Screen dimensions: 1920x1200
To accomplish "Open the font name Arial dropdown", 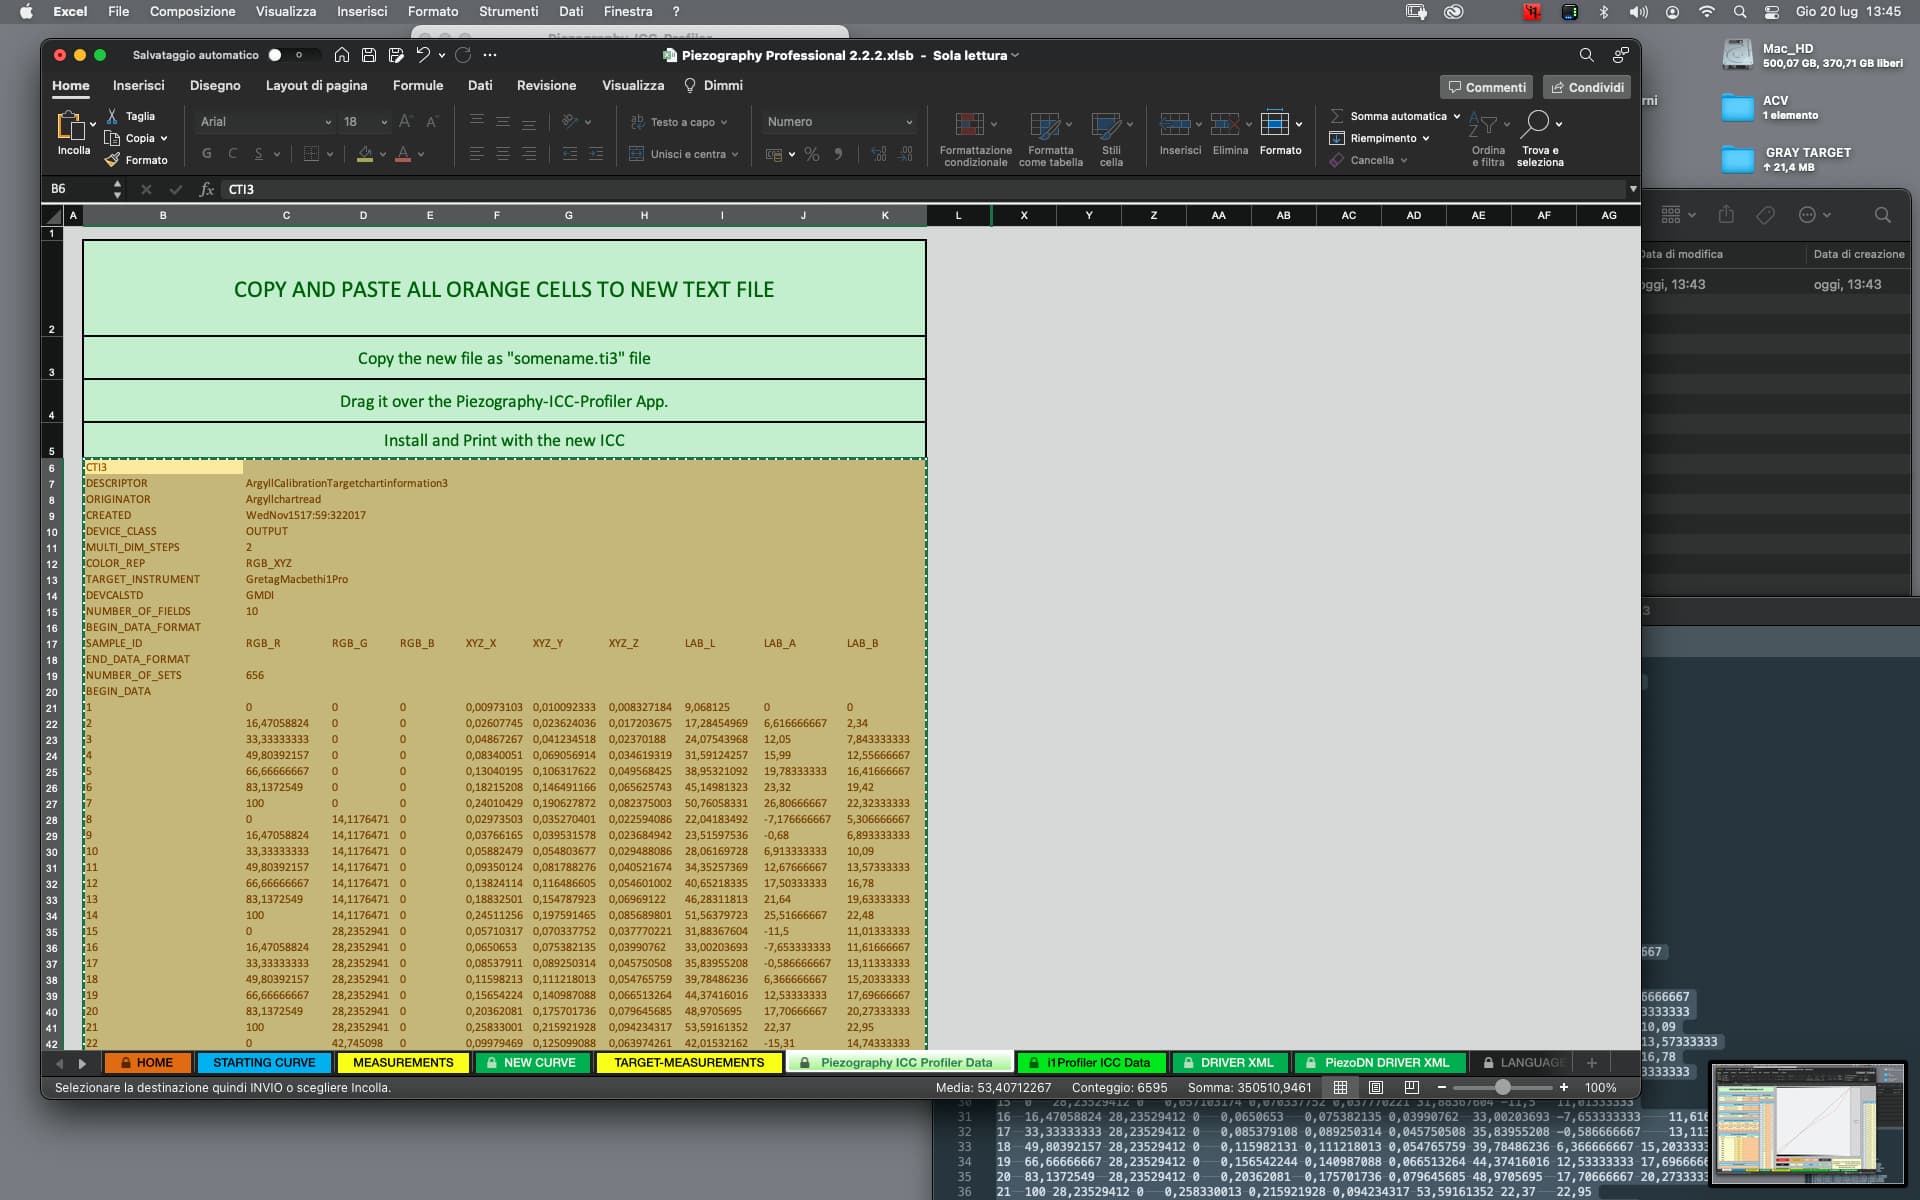I will pos(327,122).
